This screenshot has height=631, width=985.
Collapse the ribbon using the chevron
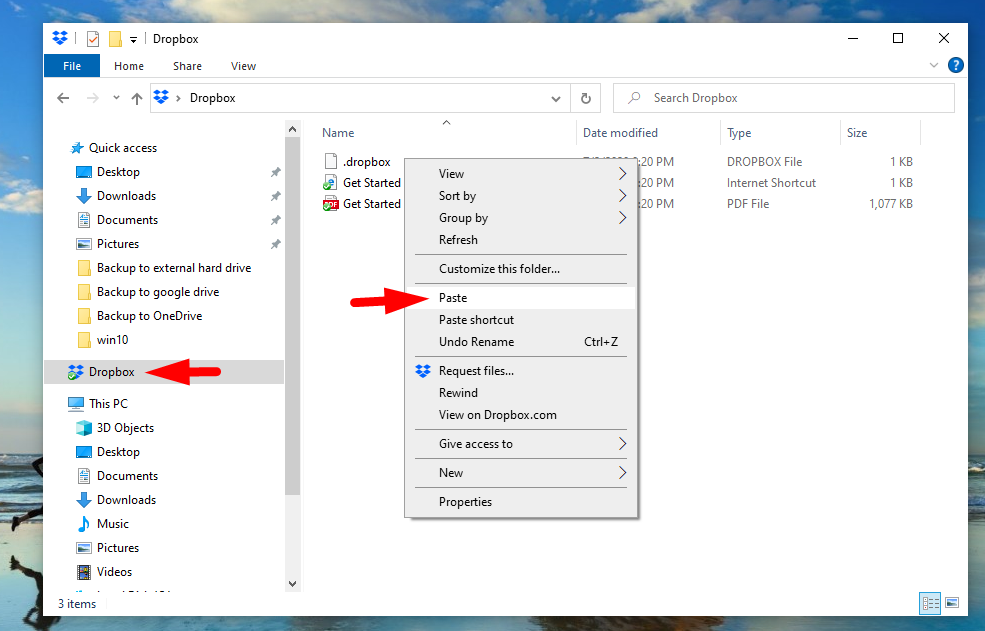coord(934,66)
